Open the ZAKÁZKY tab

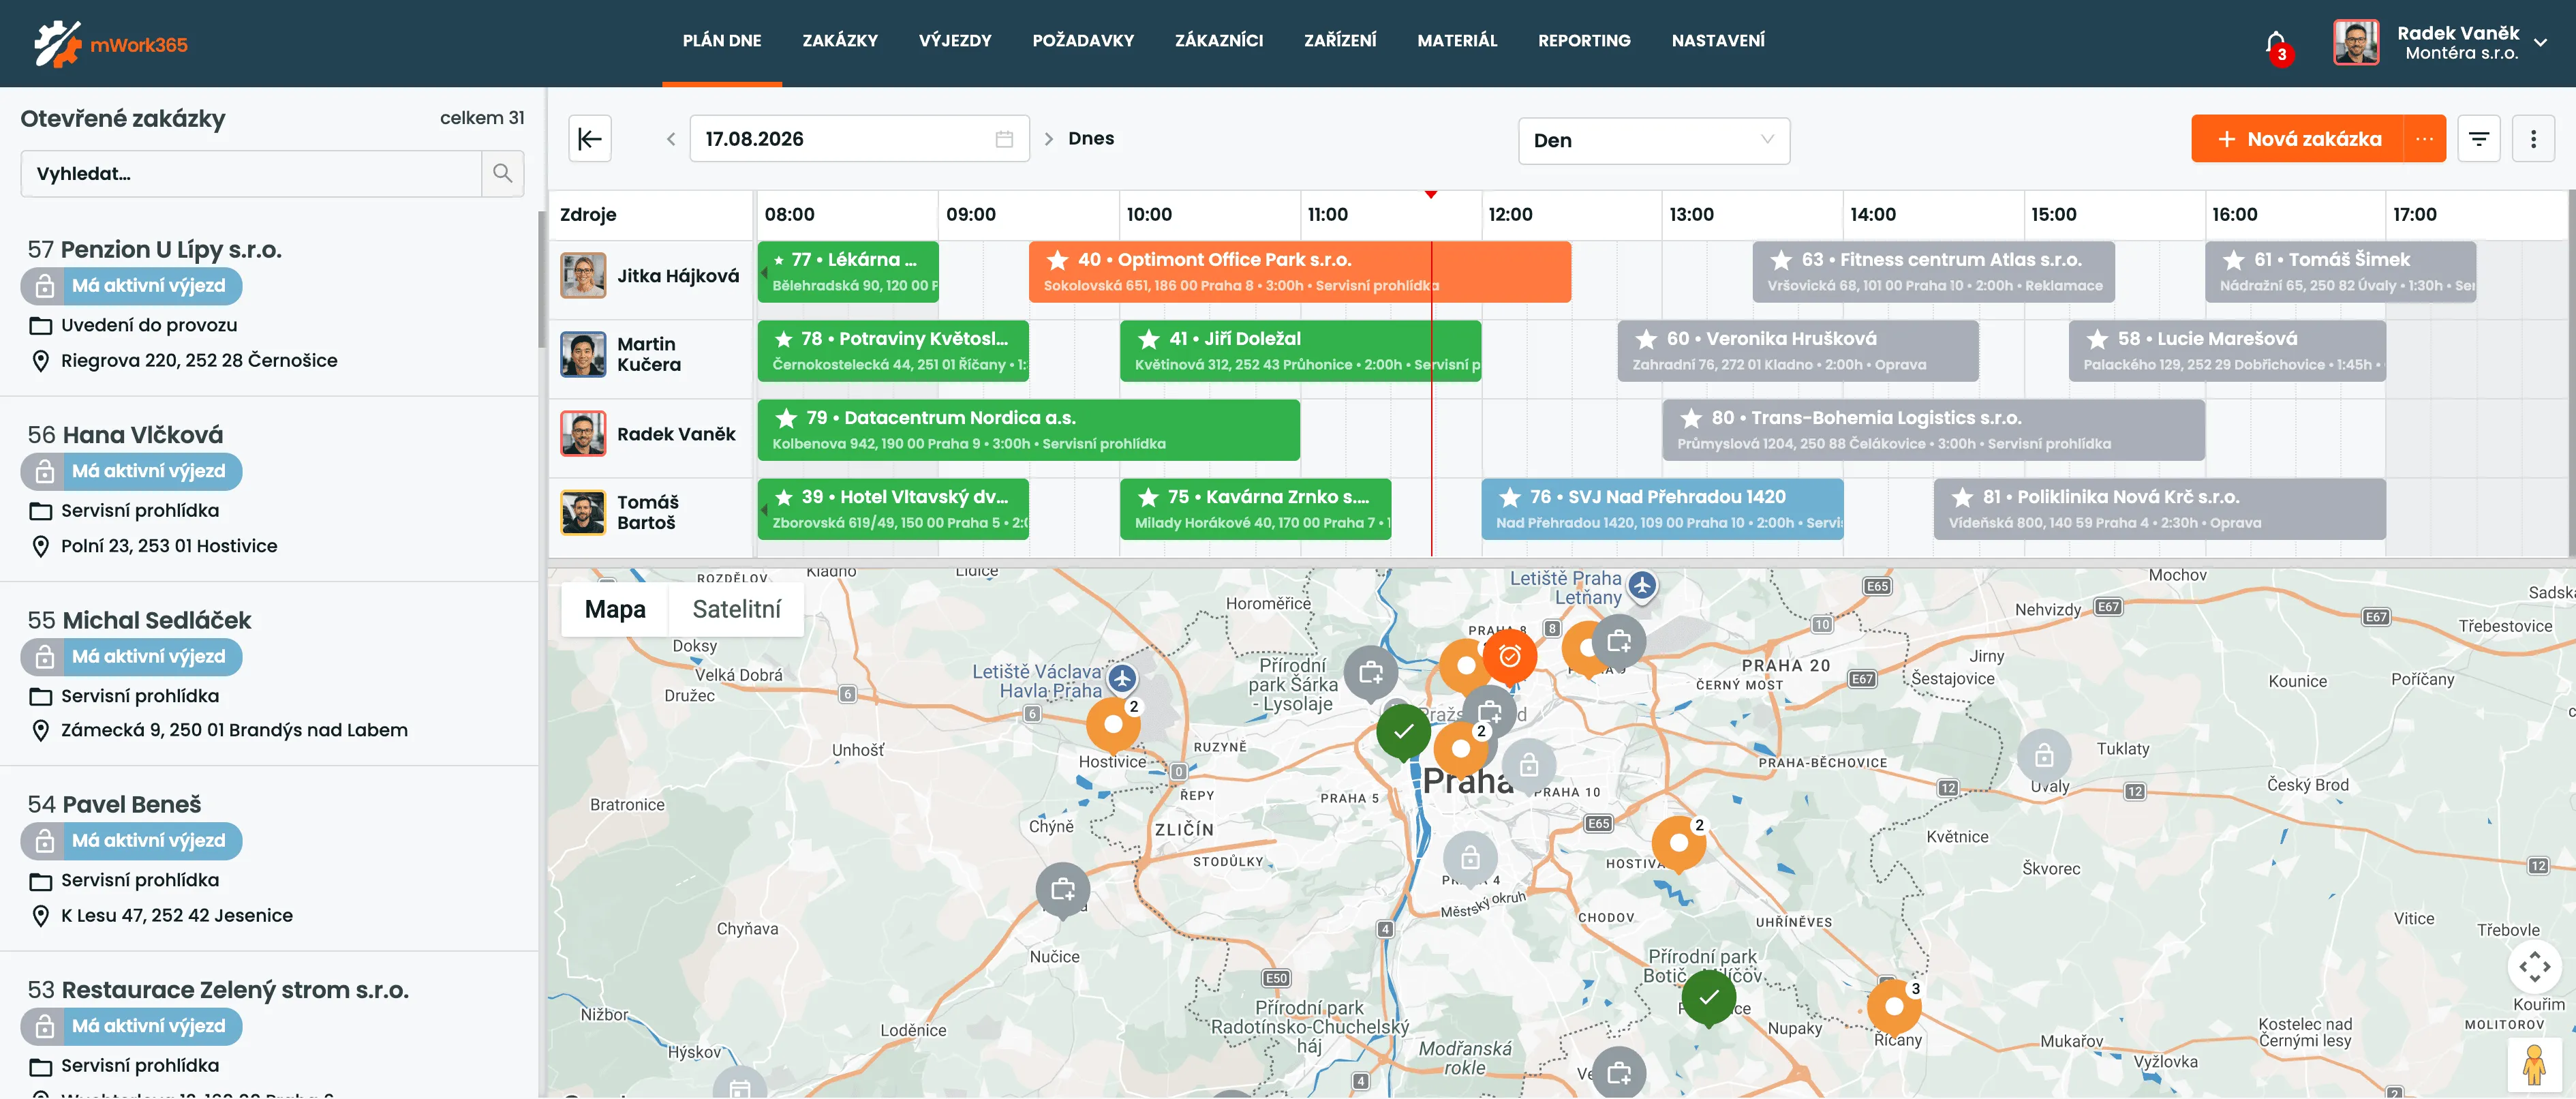click(x=840, y=41)
